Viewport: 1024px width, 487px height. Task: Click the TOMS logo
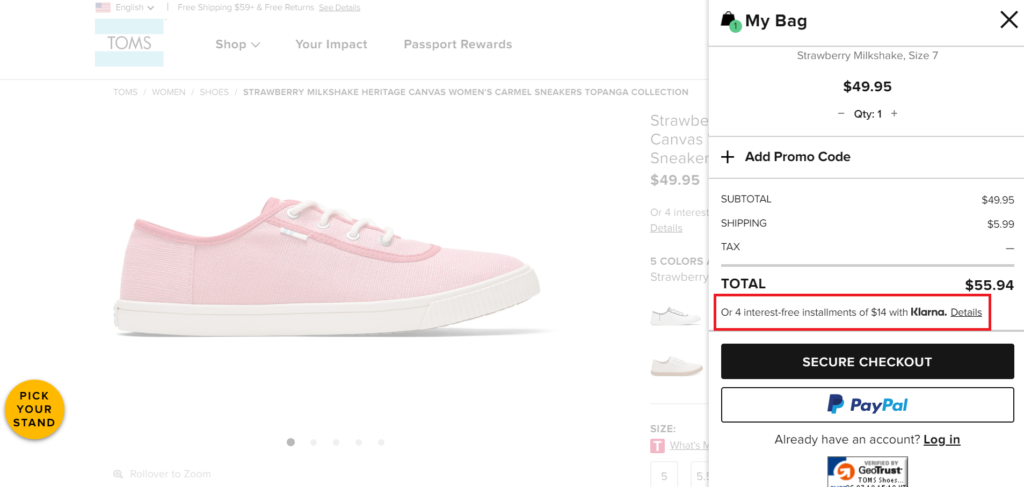pyautogui.click(x=129, y=43)
